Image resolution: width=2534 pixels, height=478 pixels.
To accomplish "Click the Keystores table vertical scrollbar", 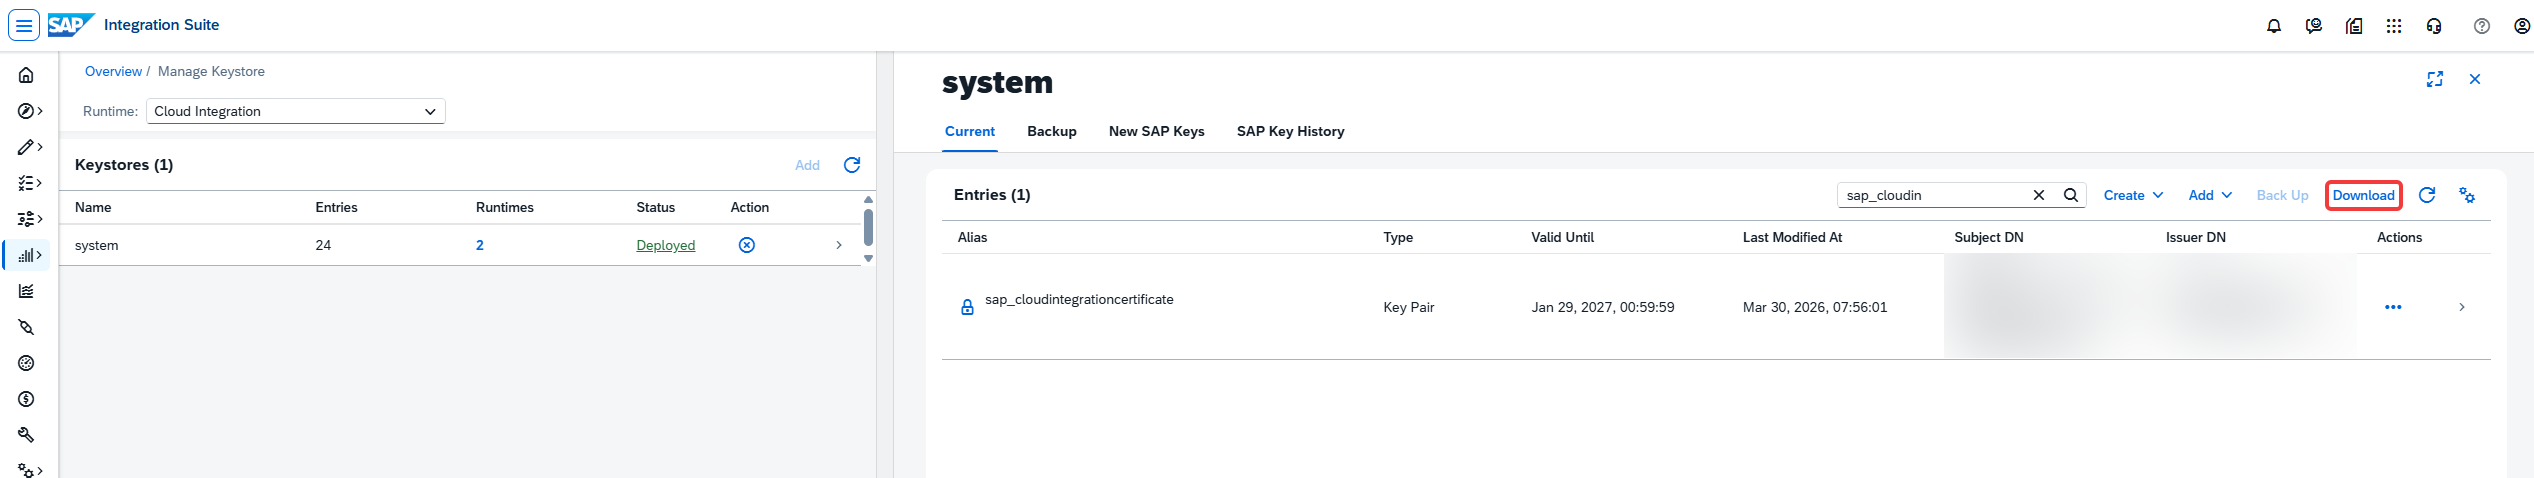I will pyautogui.click(x=868, y=229).
